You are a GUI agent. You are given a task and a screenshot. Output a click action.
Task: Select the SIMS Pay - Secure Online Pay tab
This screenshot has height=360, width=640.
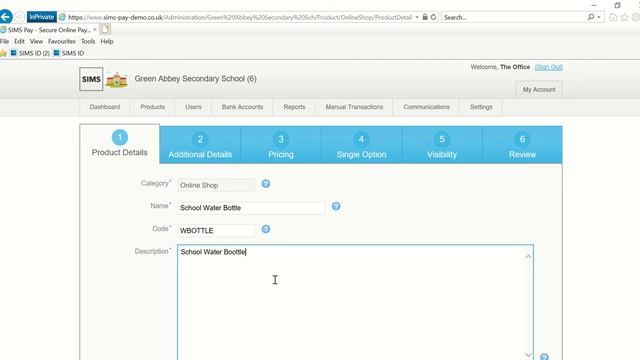48,30
